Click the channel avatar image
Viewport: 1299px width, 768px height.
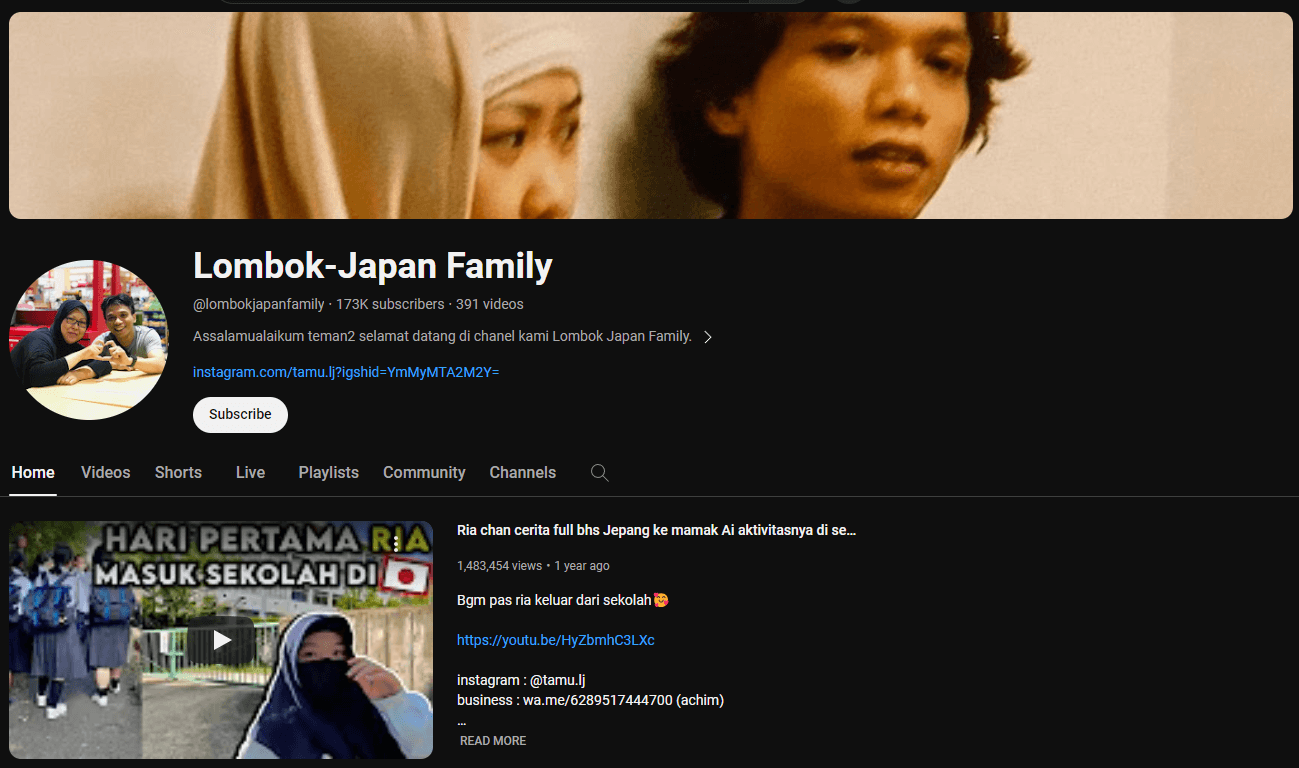tap(88, 338)
